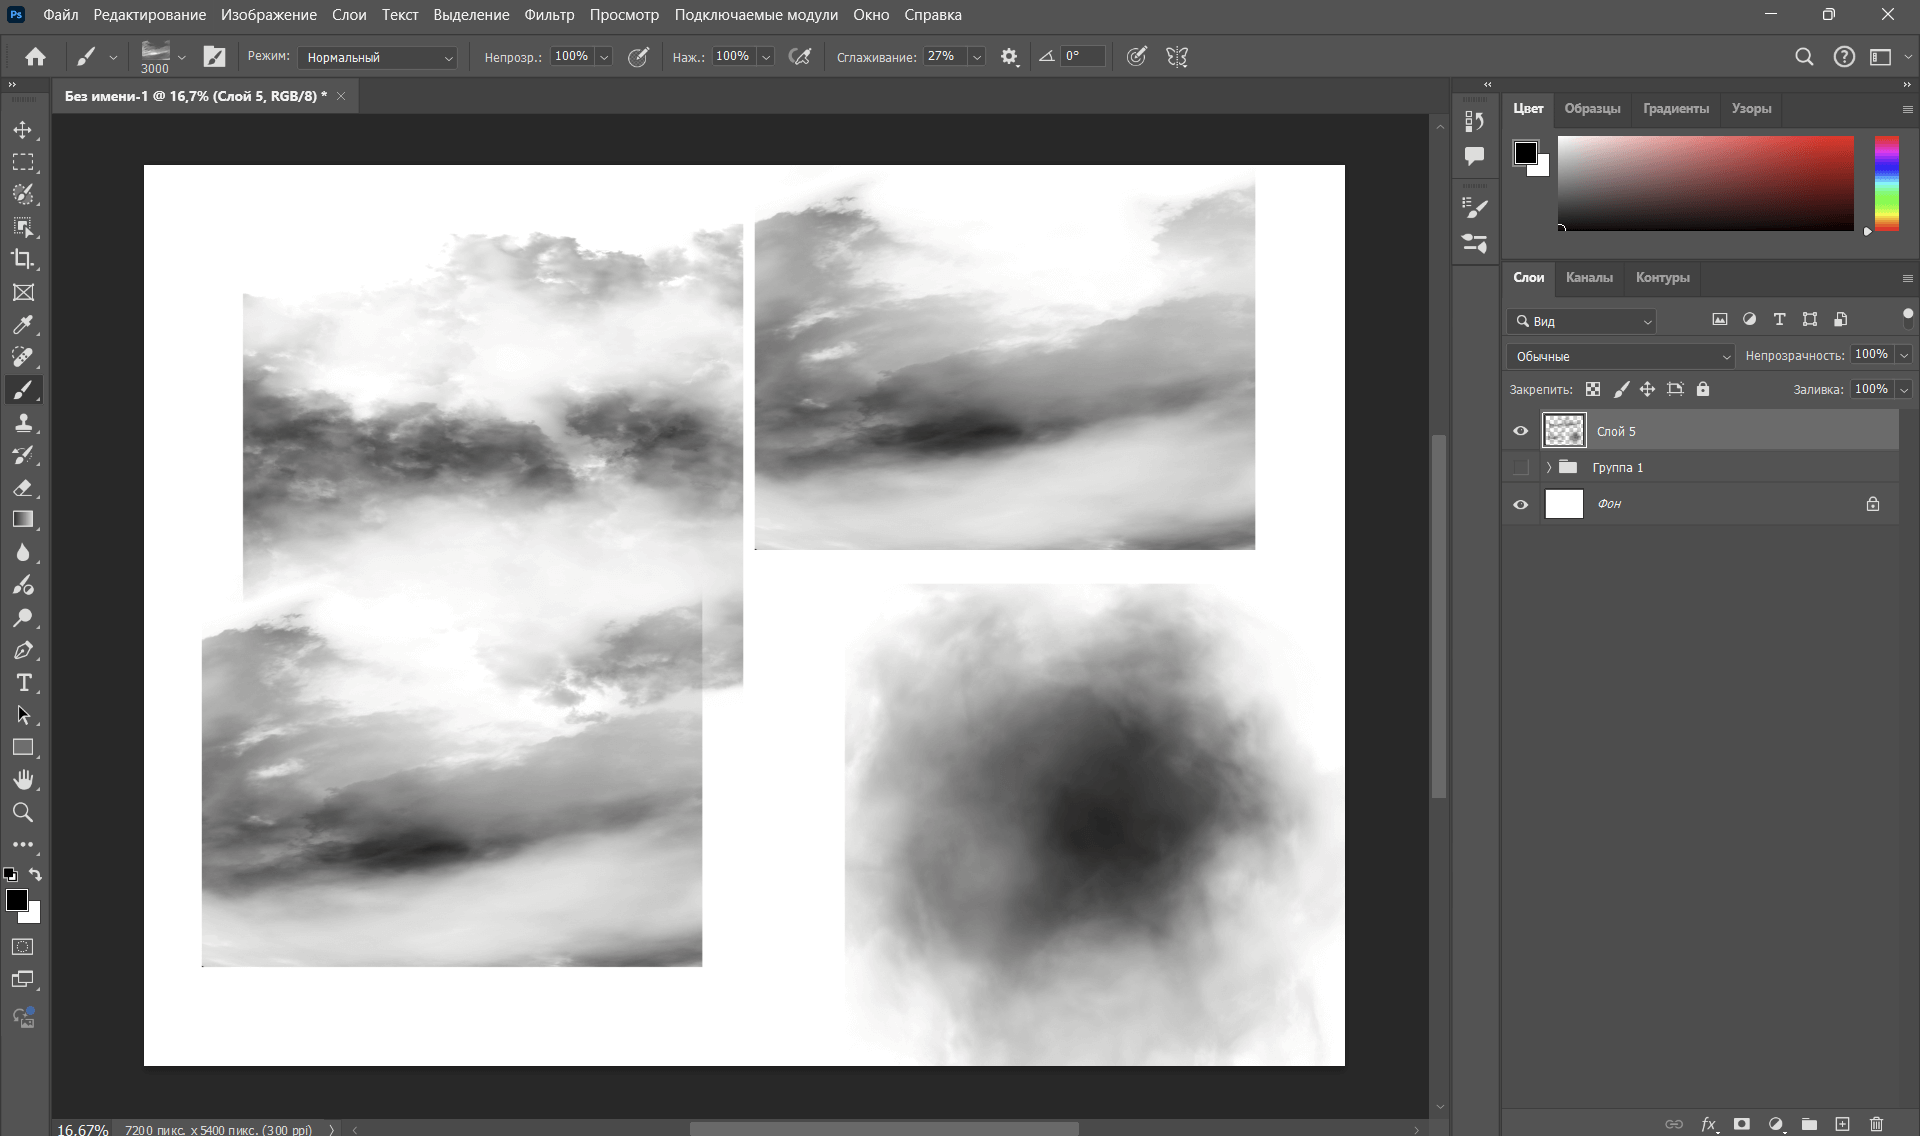Click the Слой 5 layer thumbnail
This screenshot has height=1136, width=1920.
point(1564,431)
